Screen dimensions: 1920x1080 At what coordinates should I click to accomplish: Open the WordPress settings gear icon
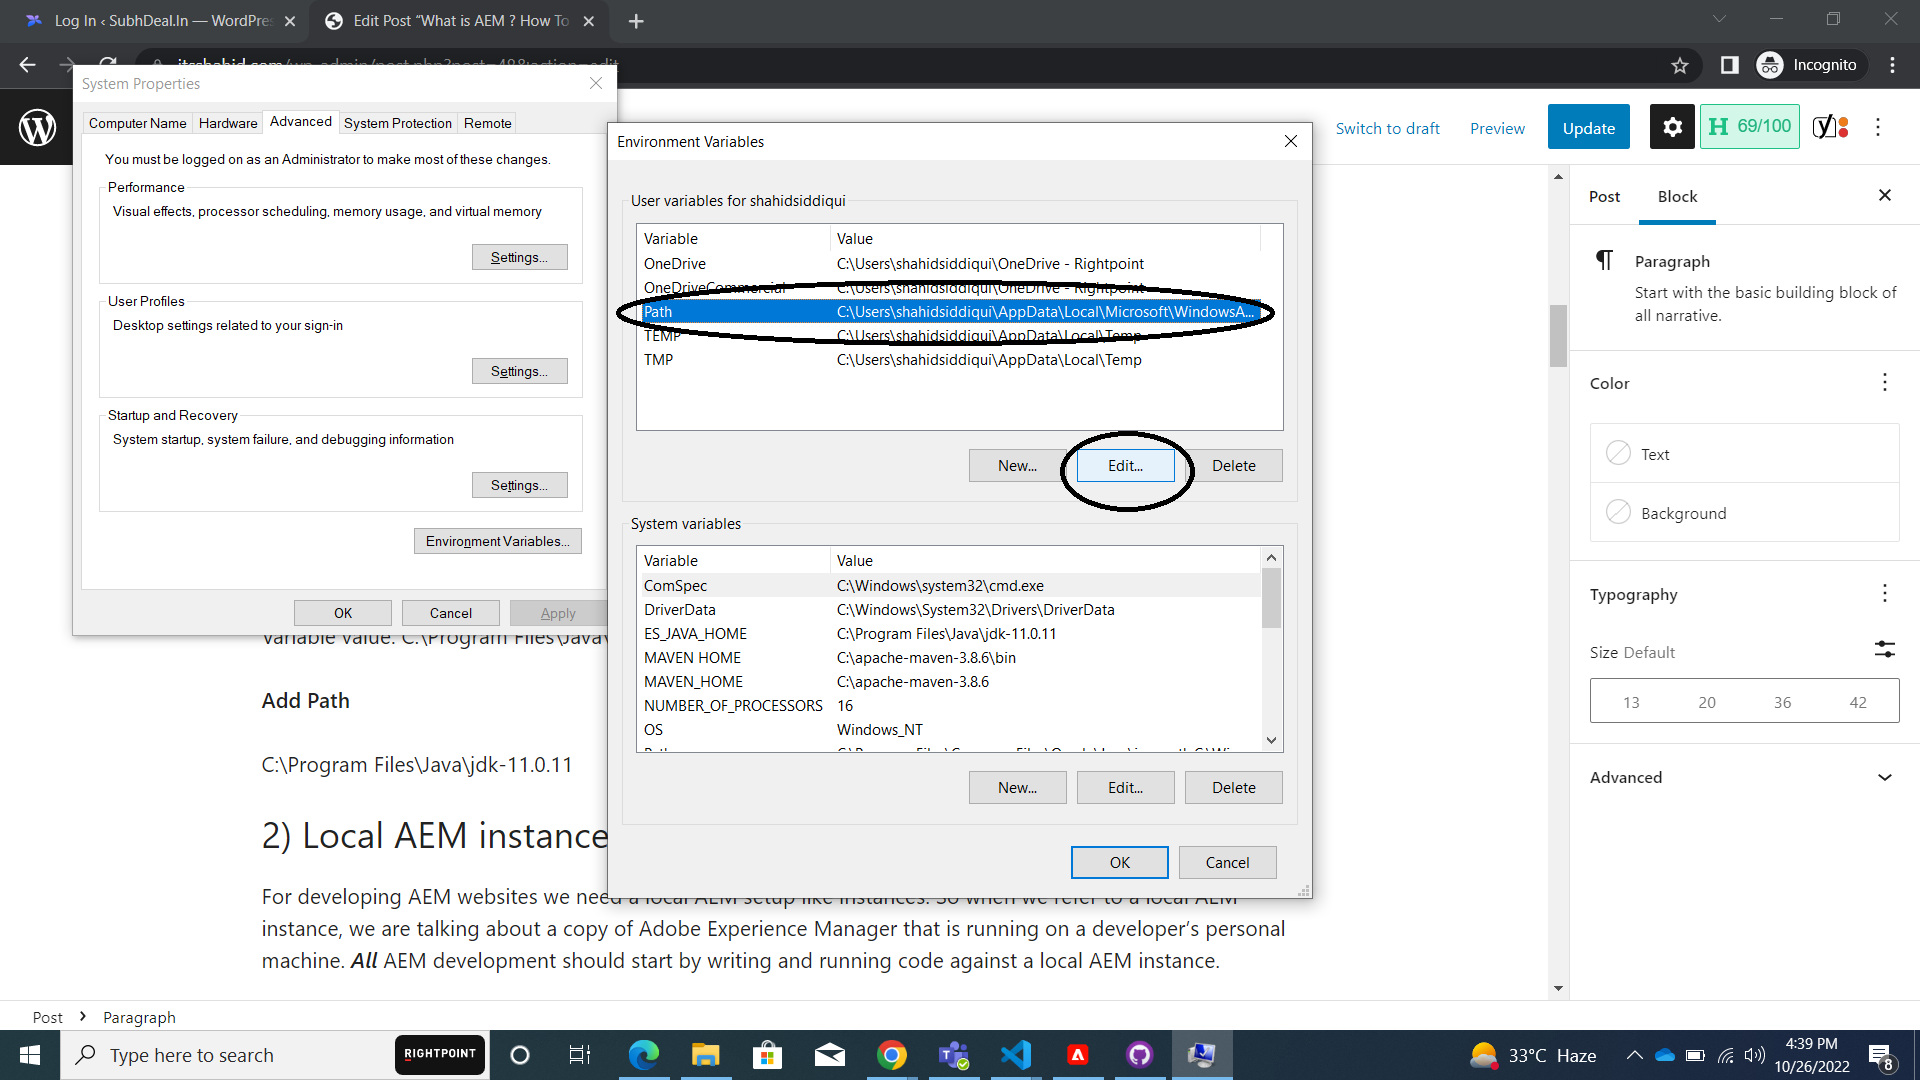click(x=1672, y=127)
